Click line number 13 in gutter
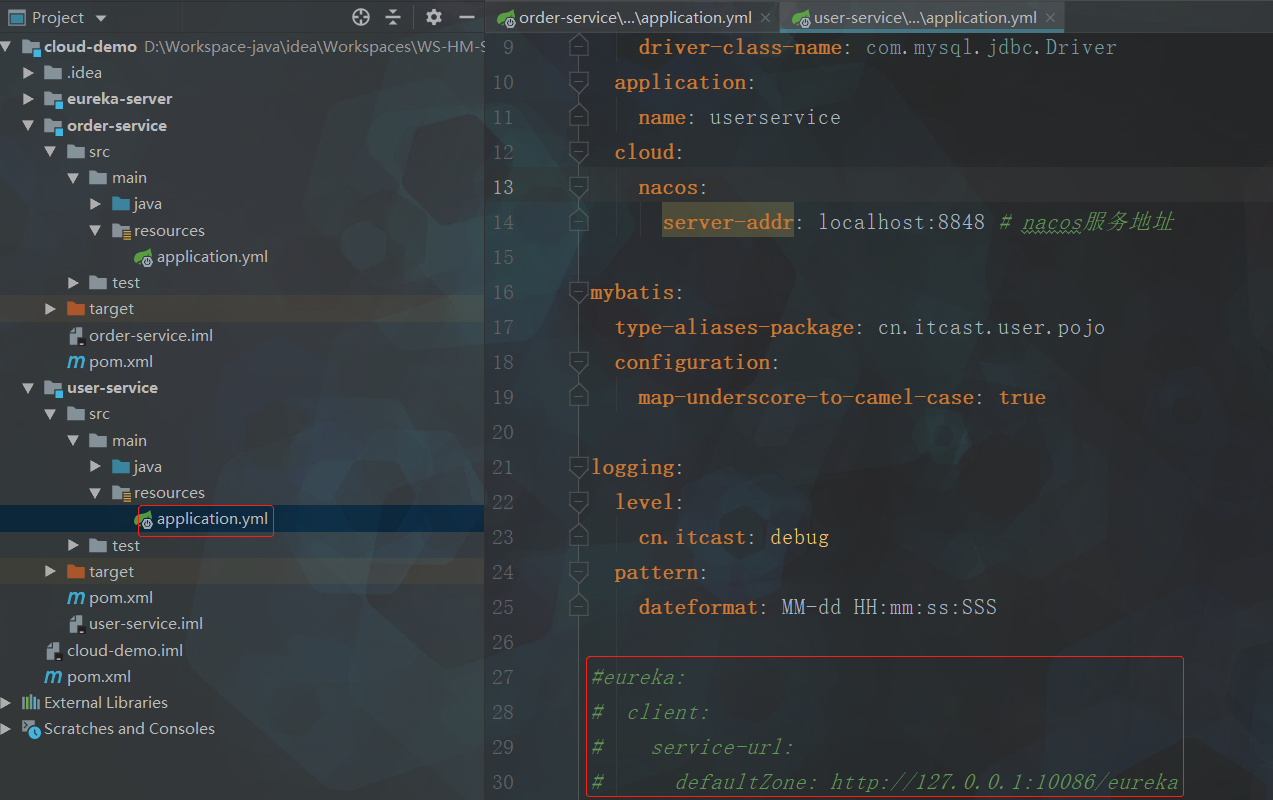Screen dimensions: 1273x800 (503, 187)
